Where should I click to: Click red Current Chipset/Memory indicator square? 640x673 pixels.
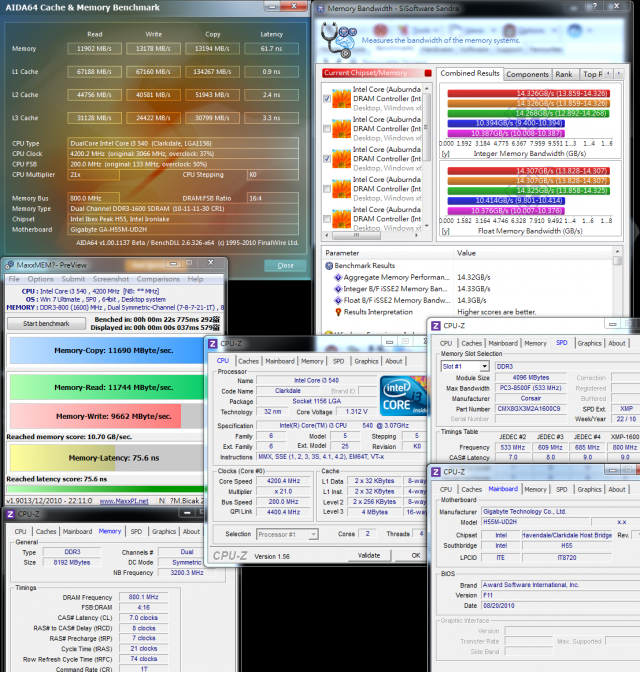[428, 73]
